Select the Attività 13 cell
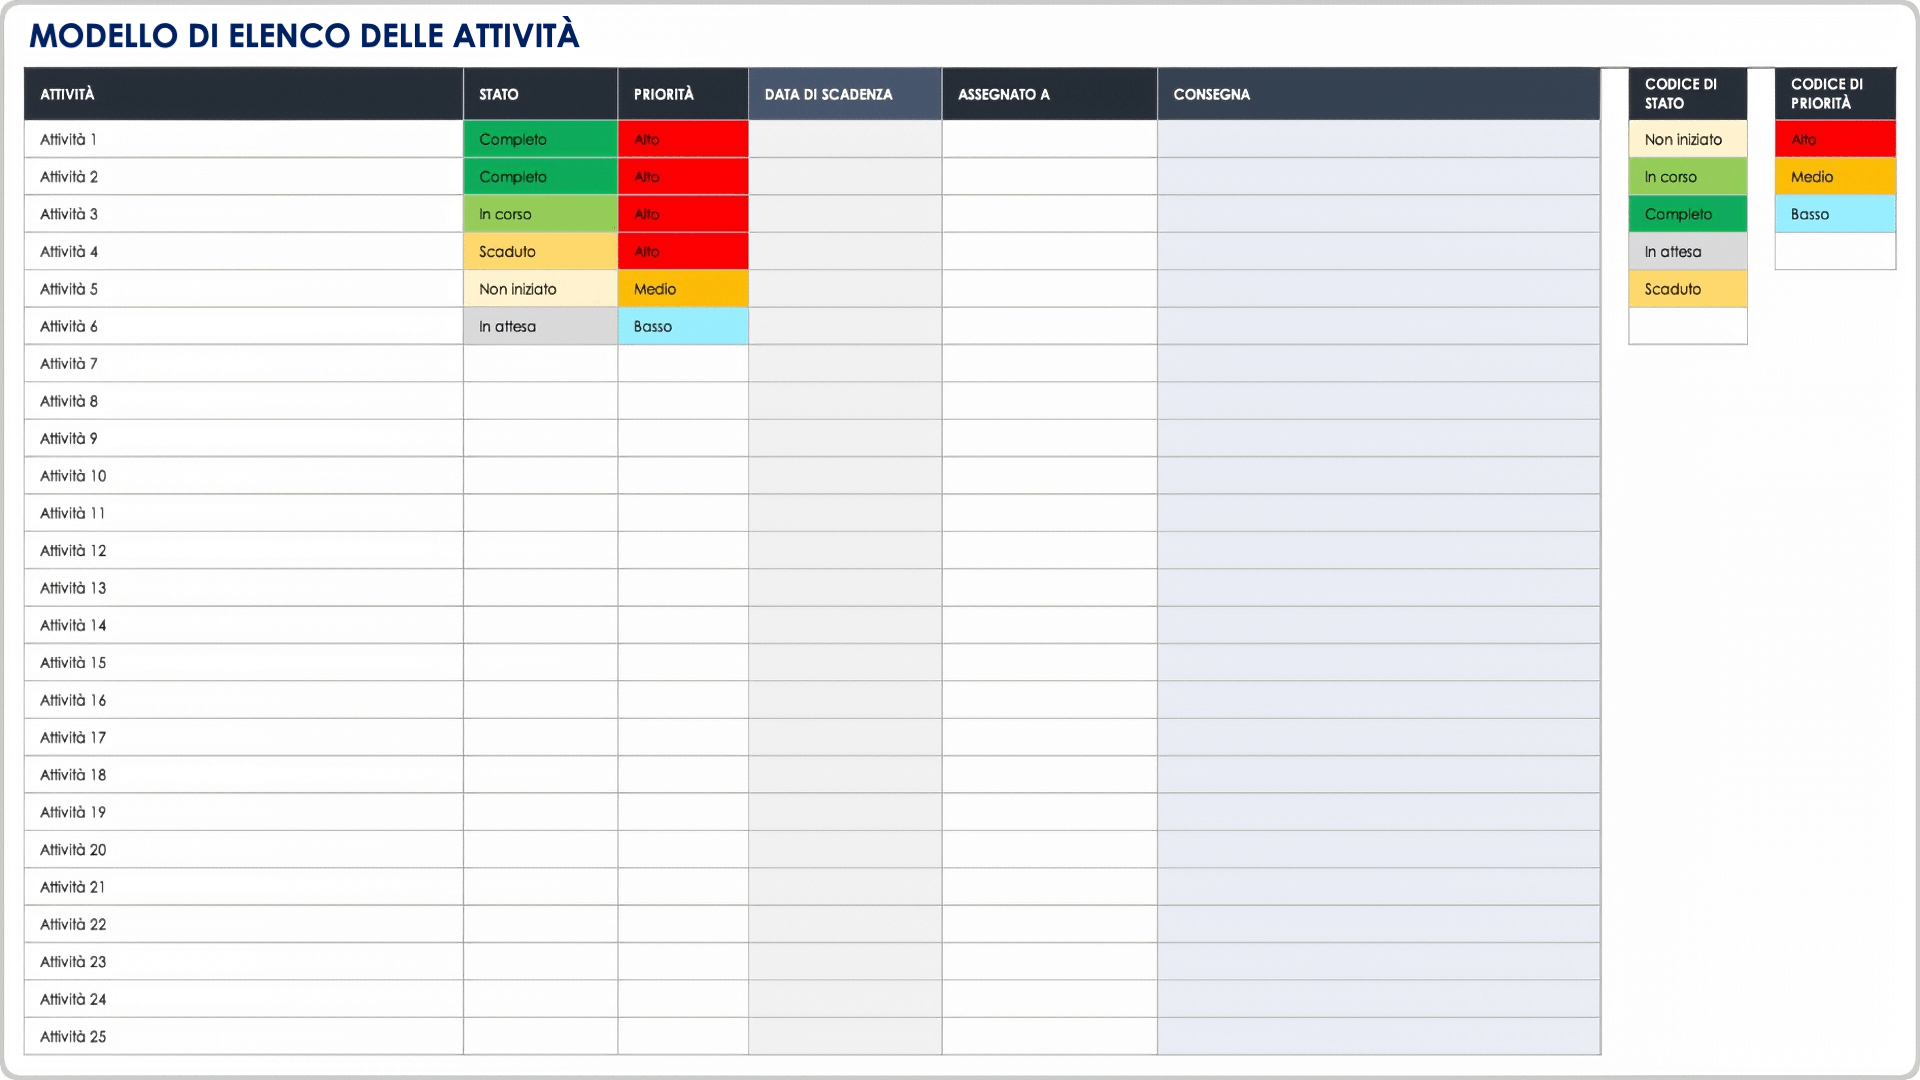Screen dimensions: 1920x1080 (x=243, y=588)
